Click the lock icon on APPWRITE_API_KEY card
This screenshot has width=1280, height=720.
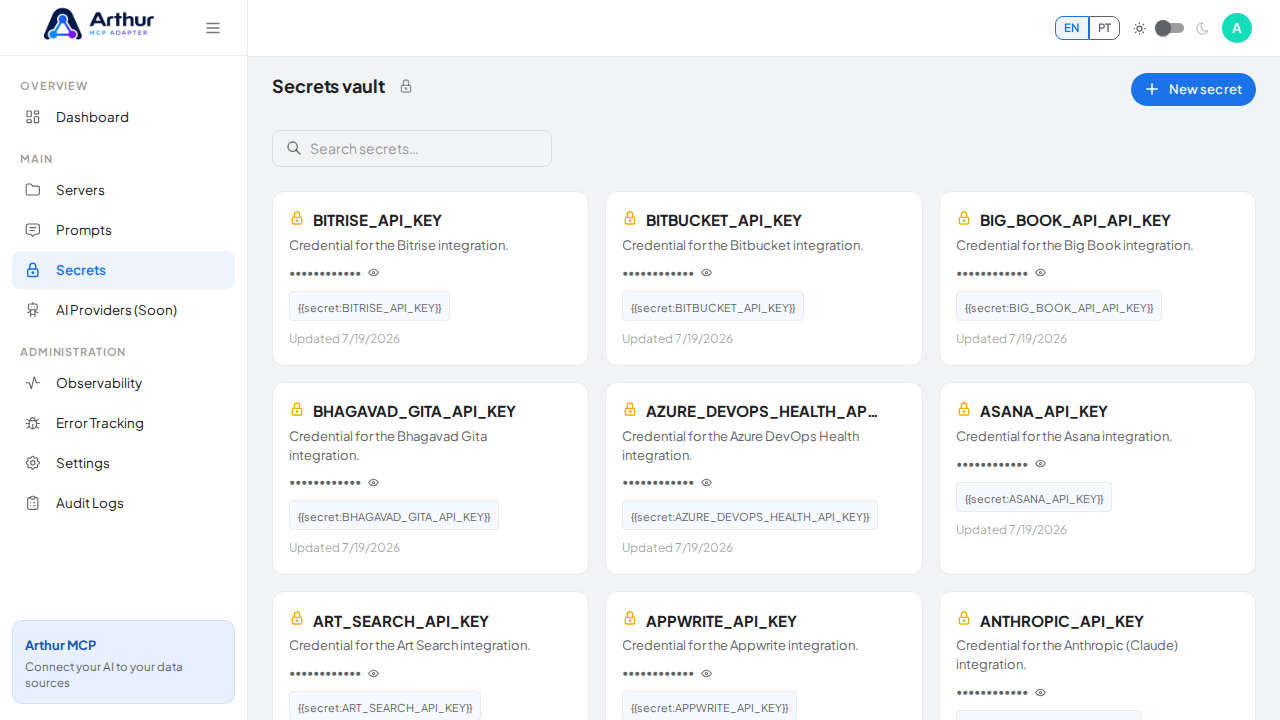pos(630,619)
